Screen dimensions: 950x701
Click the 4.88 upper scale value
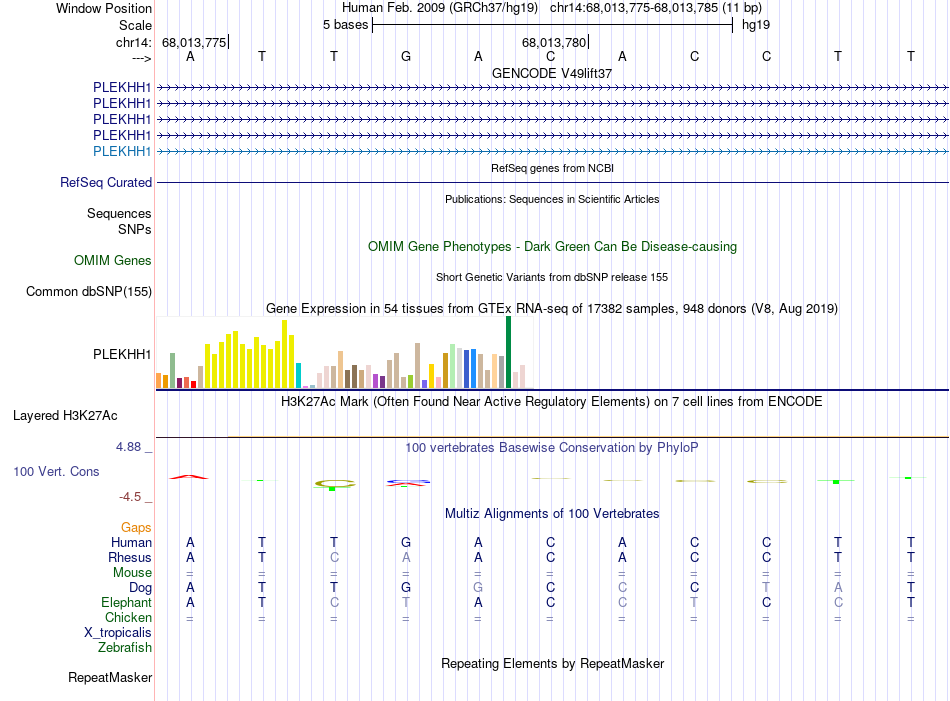click(x=128, y=447)
